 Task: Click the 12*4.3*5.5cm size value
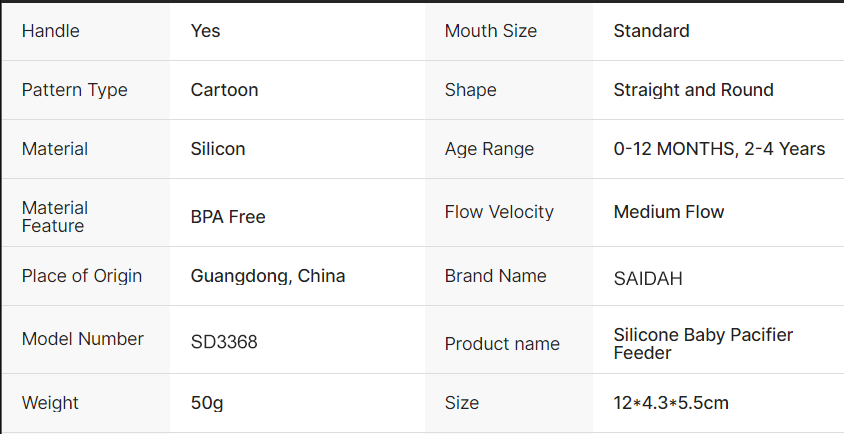(670, 404)
